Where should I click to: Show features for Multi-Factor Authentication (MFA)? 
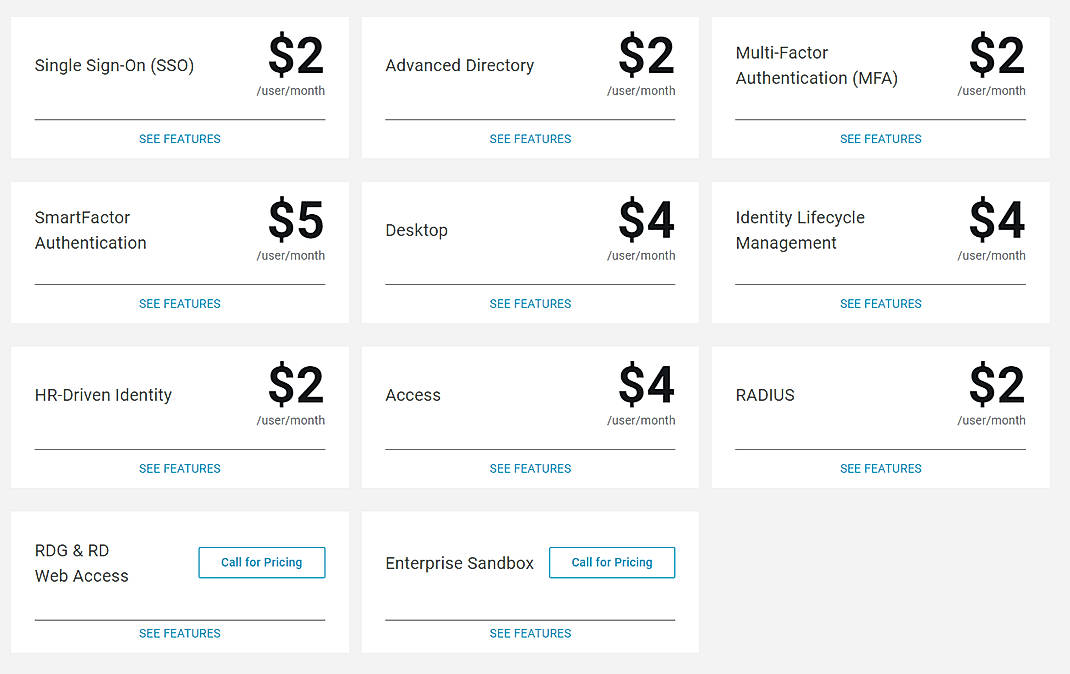click(881, 139)
